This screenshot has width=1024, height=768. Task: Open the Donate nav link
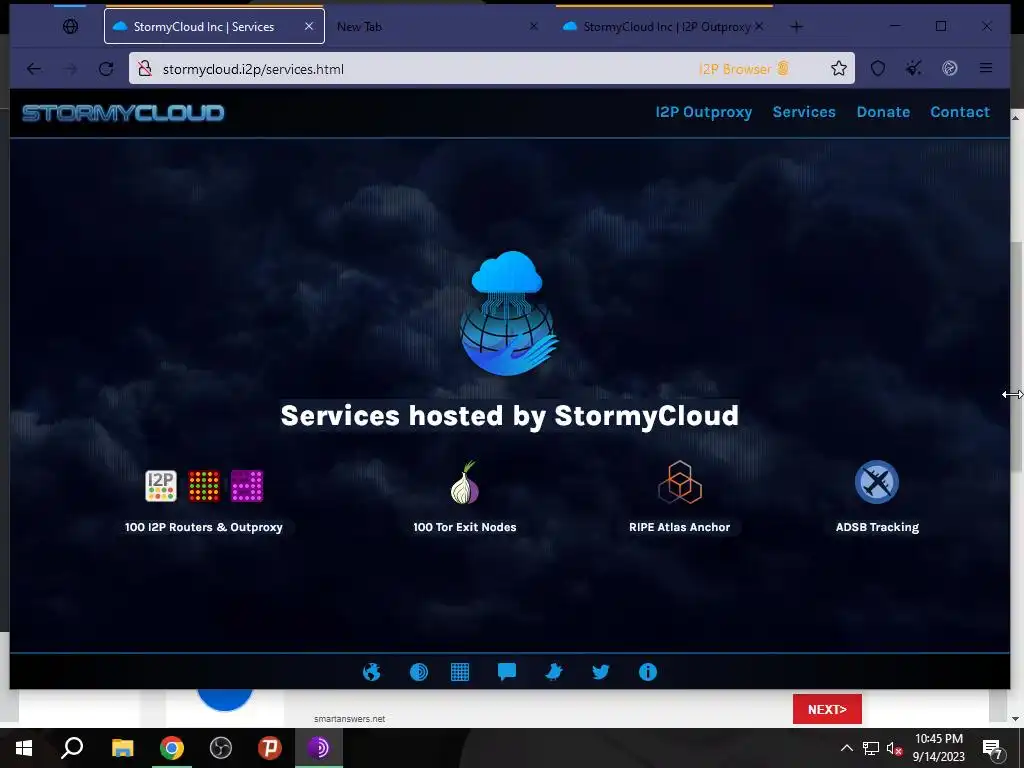click(883, 112)
